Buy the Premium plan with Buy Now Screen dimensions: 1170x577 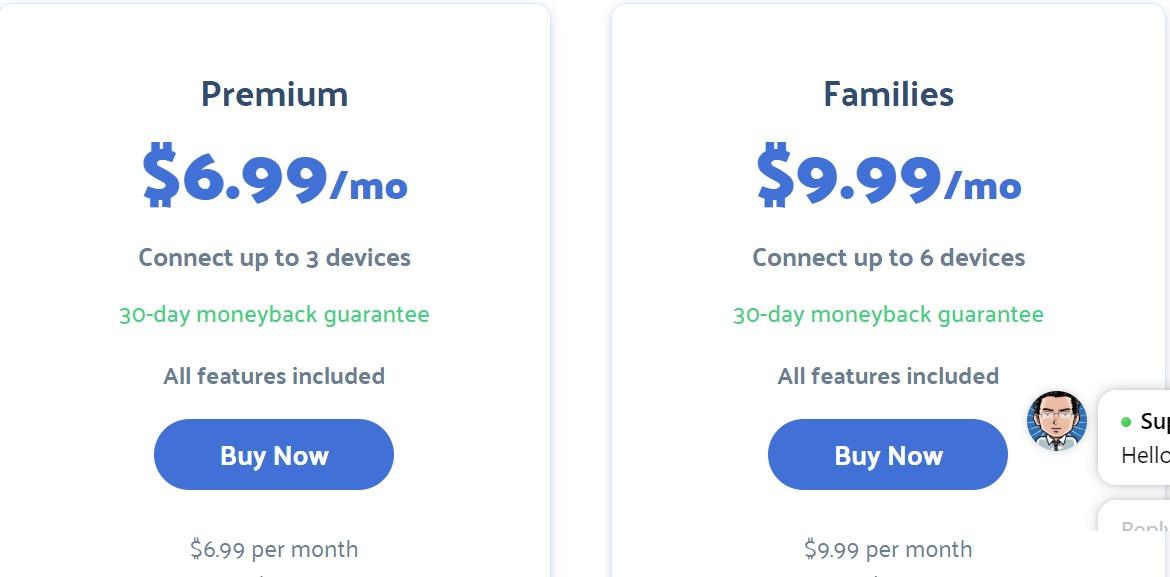coord(274,455)
